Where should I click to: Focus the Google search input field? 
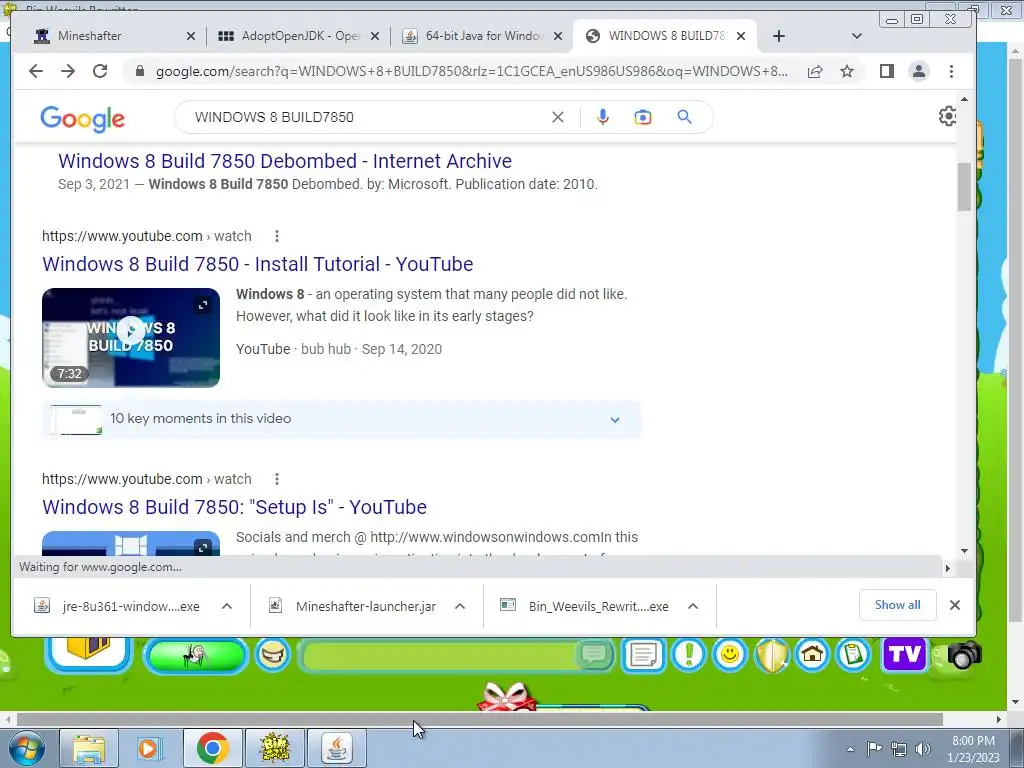click(x=366, y=117)
